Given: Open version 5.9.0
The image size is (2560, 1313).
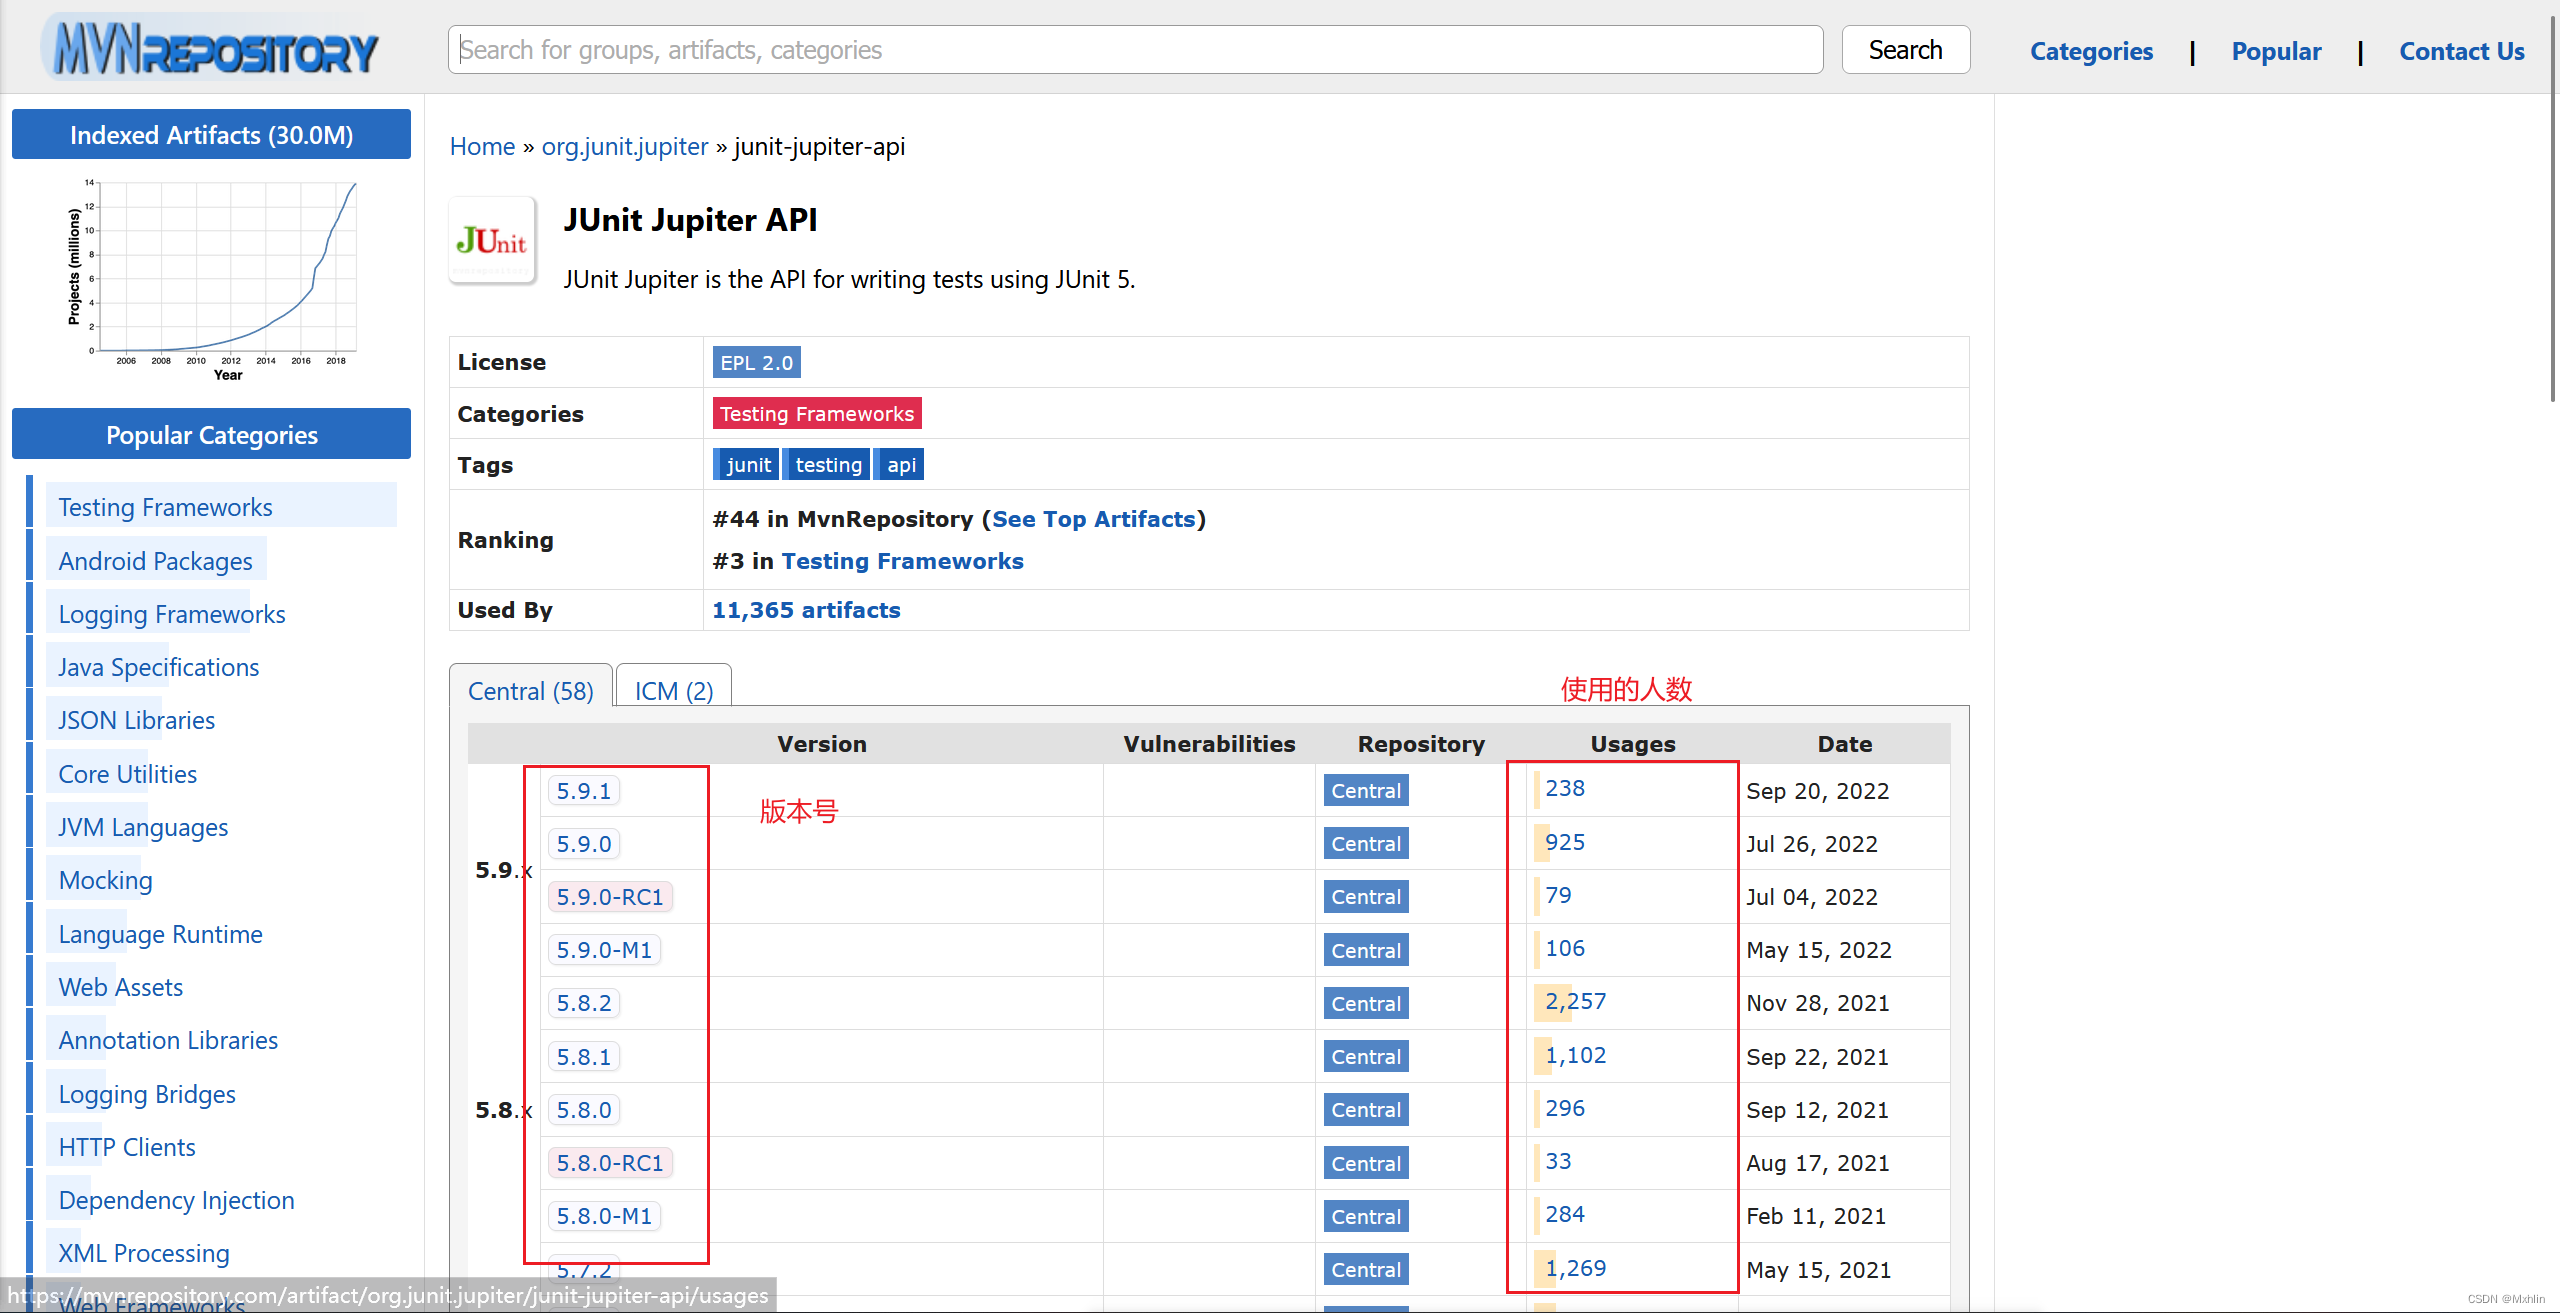Looking at the screenshot, I should [x=583, y=843].
